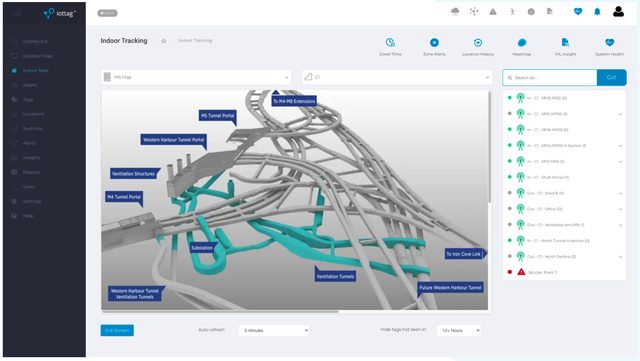Click the walking person icon in header

point(512,11)
